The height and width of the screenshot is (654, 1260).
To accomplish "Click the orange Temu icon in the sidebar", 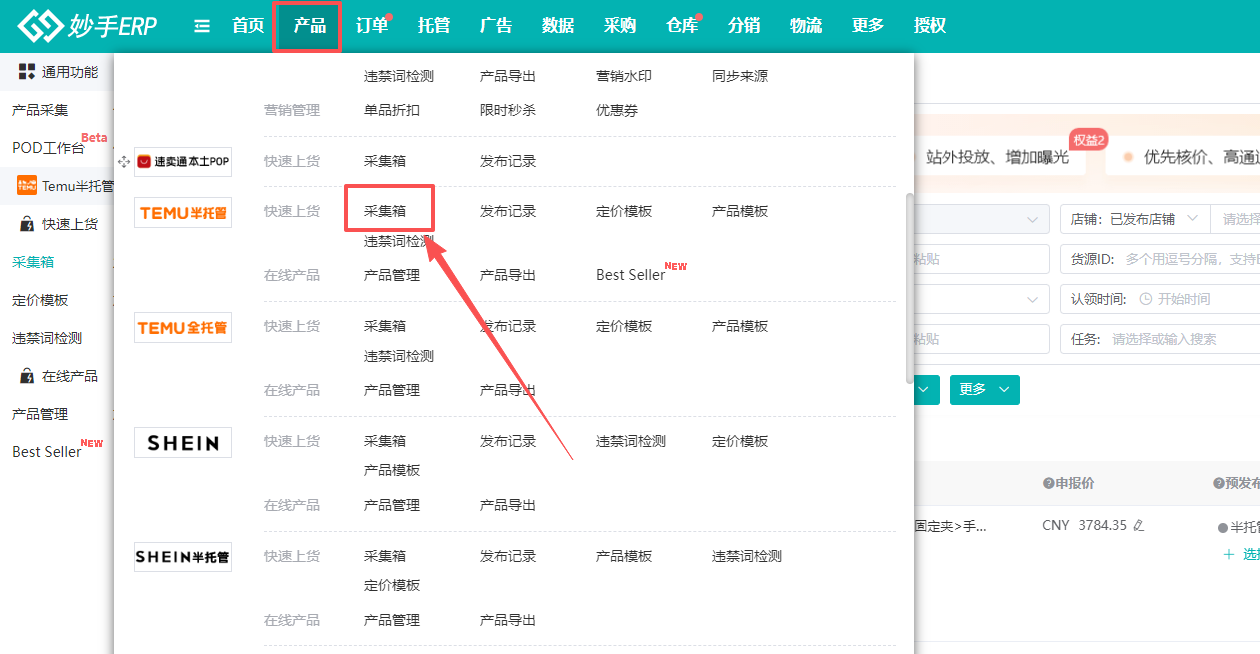I will click(27, 186).
